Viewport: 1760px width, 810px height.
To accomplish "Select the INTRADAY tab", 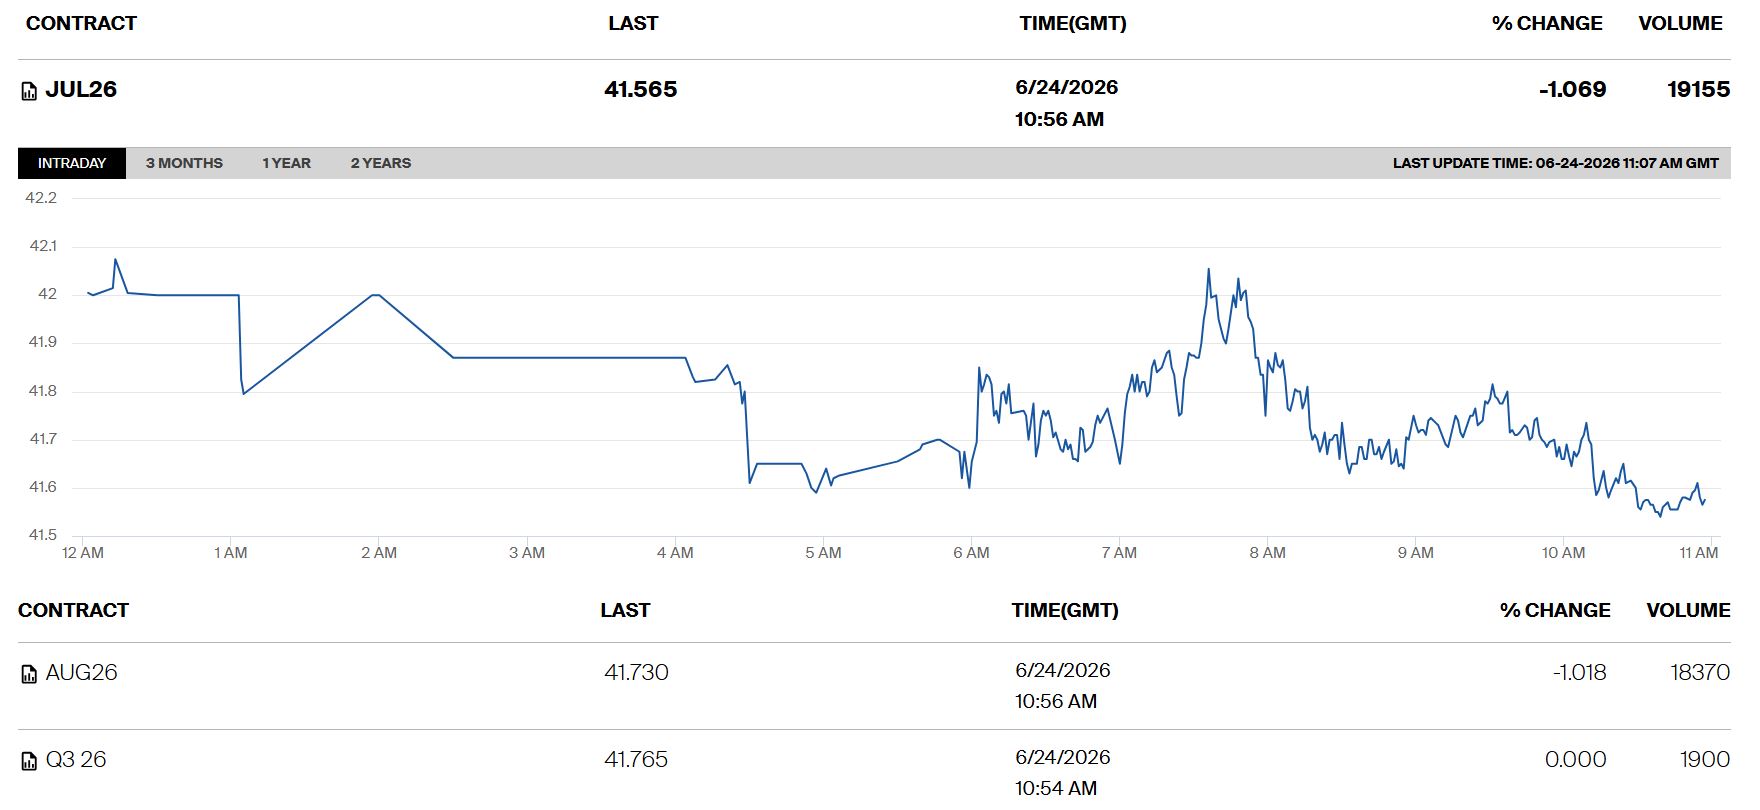I will tap(72, 163).
